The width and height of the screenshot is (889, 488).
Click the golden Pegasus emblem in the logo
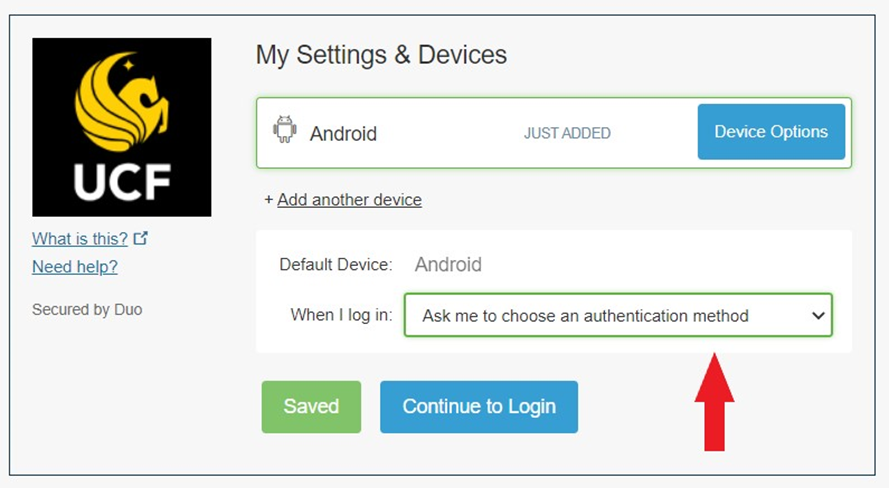coord(122,102)
